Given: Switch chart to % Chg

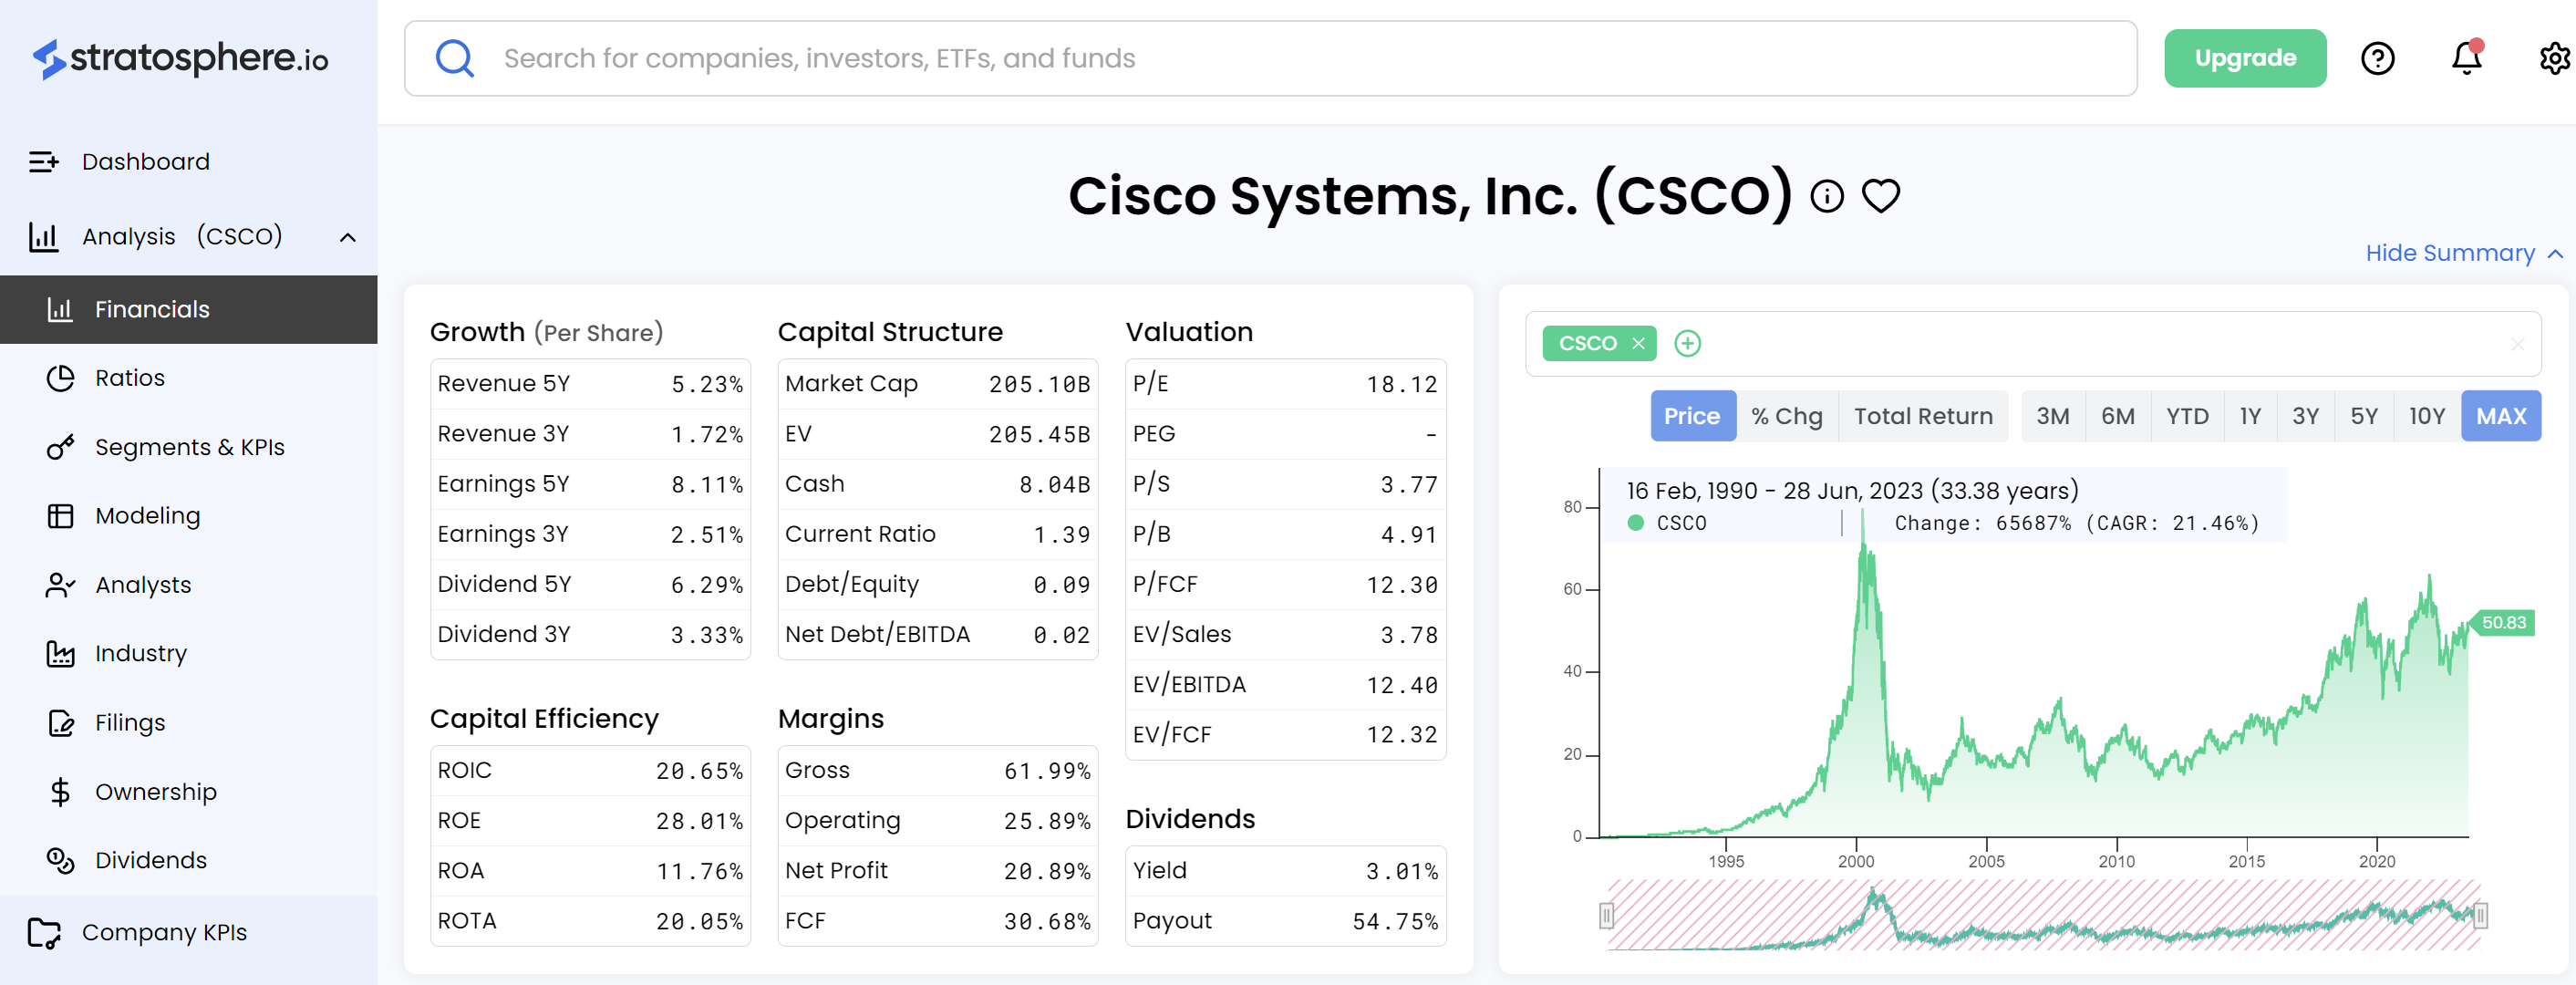Looking at the screenshot, I should pyautogui.click(x=1786, y=416).
